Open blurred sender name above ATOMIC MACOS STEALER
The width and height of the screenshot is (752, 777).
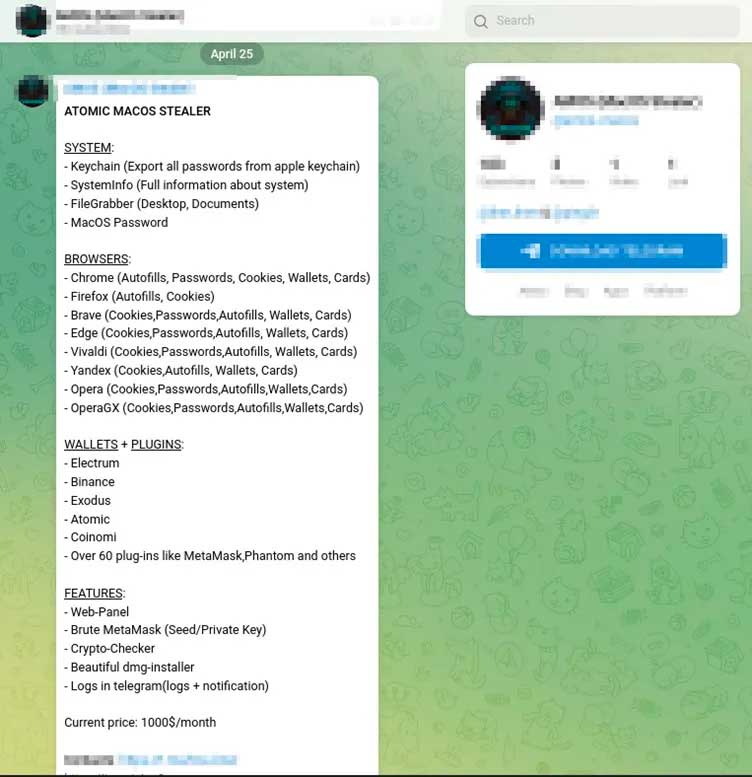click(x=129, y=89)
